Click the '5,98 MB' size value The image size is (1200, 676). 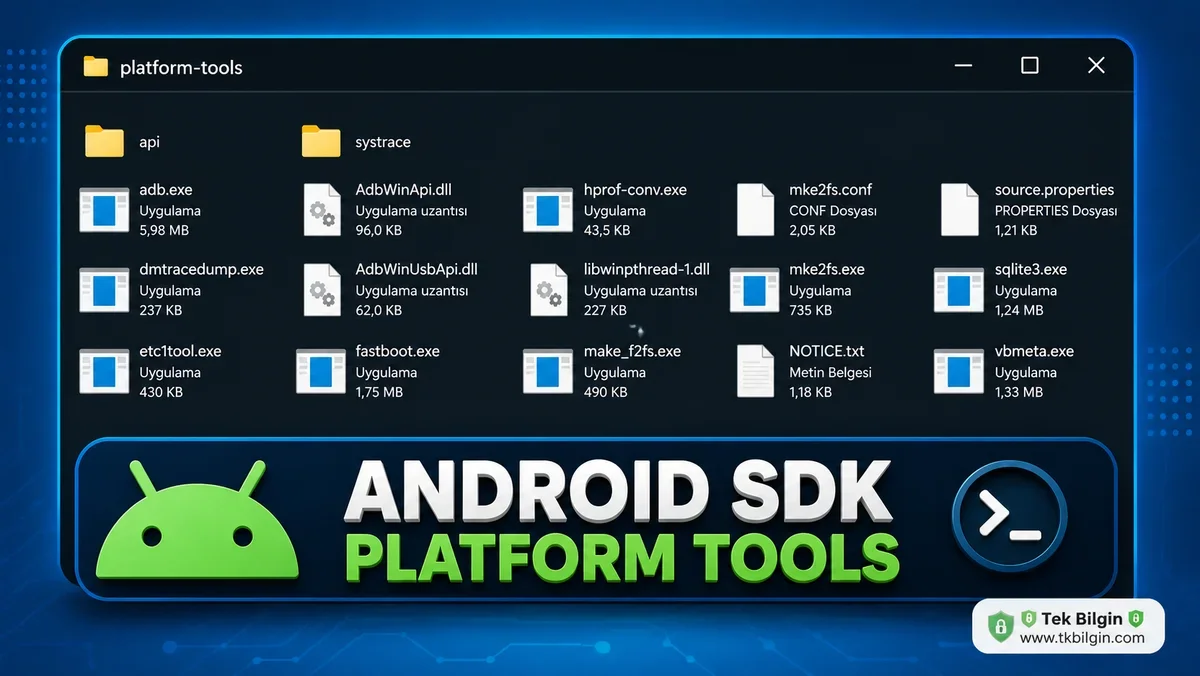tap(165, 230)
